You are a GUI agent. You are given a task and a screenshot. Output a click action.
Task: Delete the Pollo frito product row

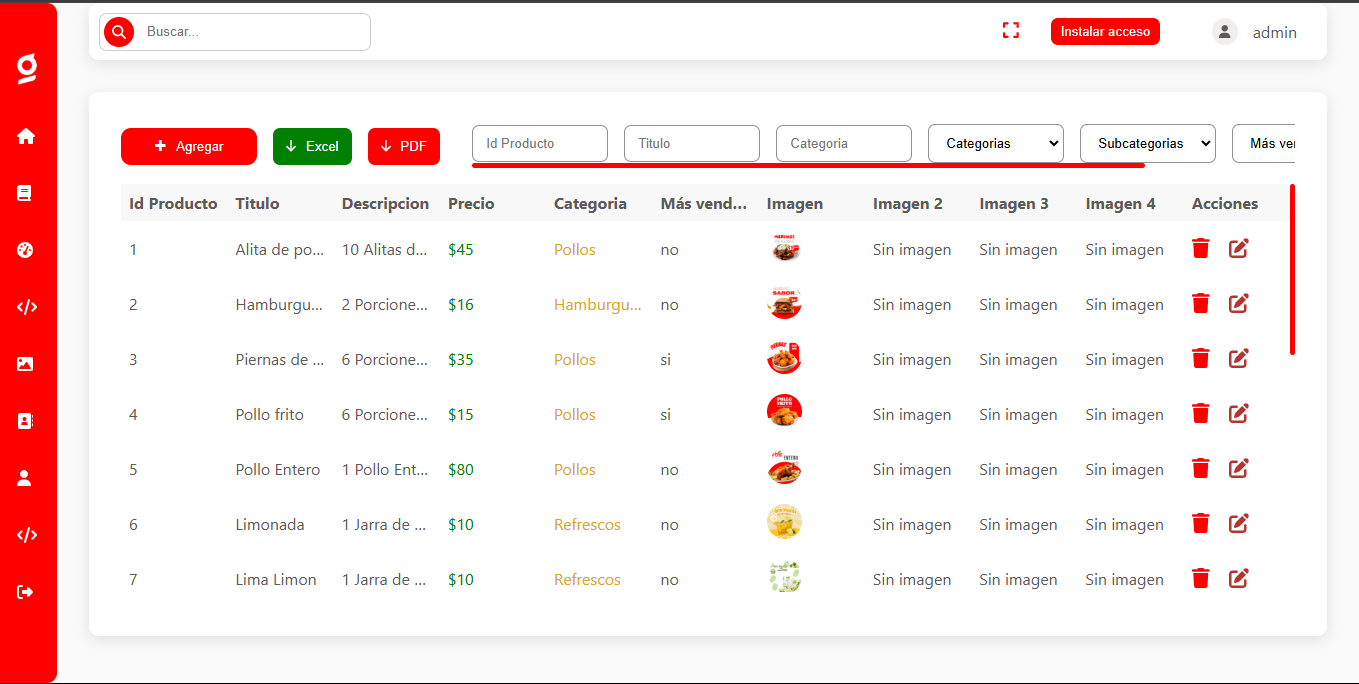[x=1201, y=413]
